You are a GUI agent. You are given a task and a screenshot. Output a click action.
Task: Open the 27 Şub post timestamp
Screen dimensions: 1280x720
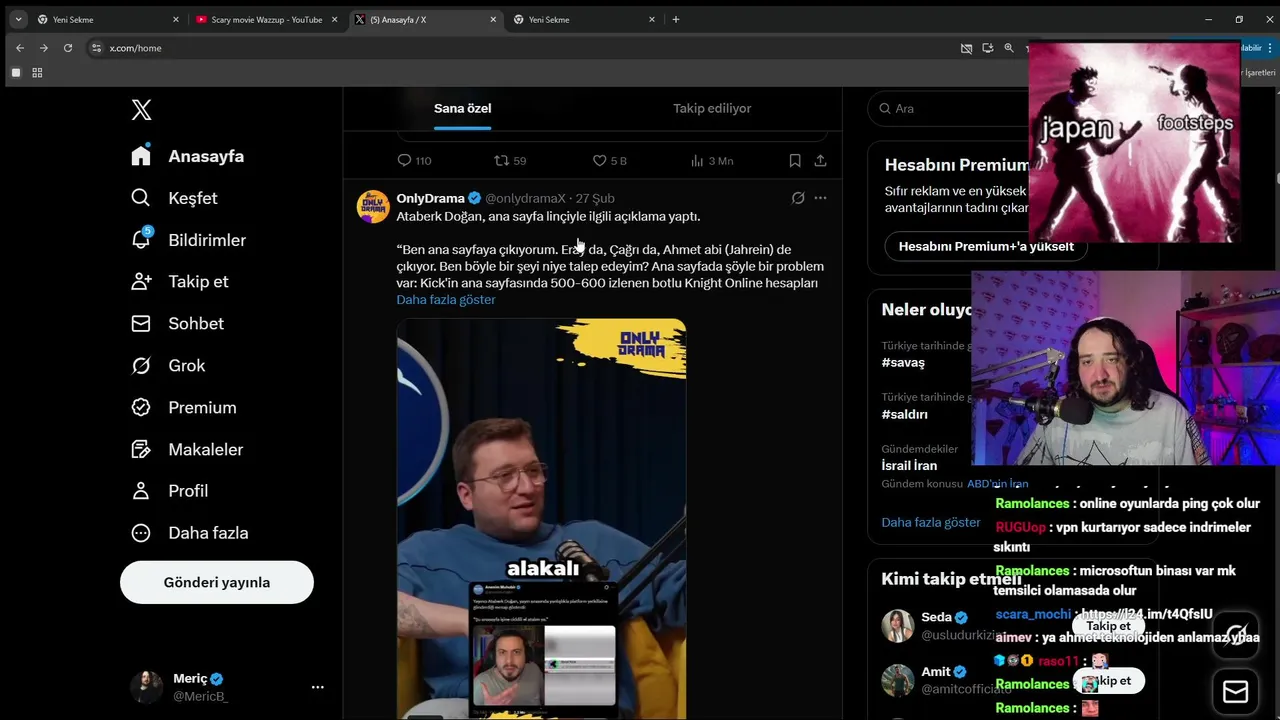pyautogui.click(x=595, y=198)
